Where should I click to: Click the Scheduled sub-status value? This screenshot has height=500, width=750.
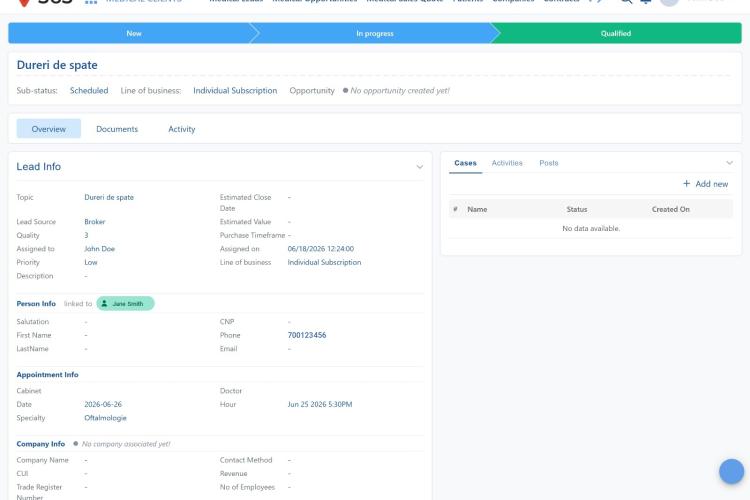tap(89, 90)
